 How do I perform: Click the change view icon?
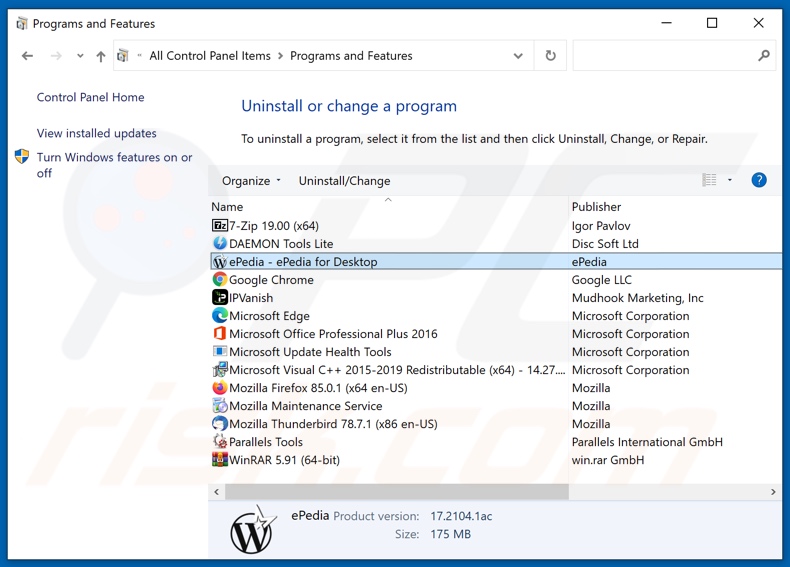point(709,180)
